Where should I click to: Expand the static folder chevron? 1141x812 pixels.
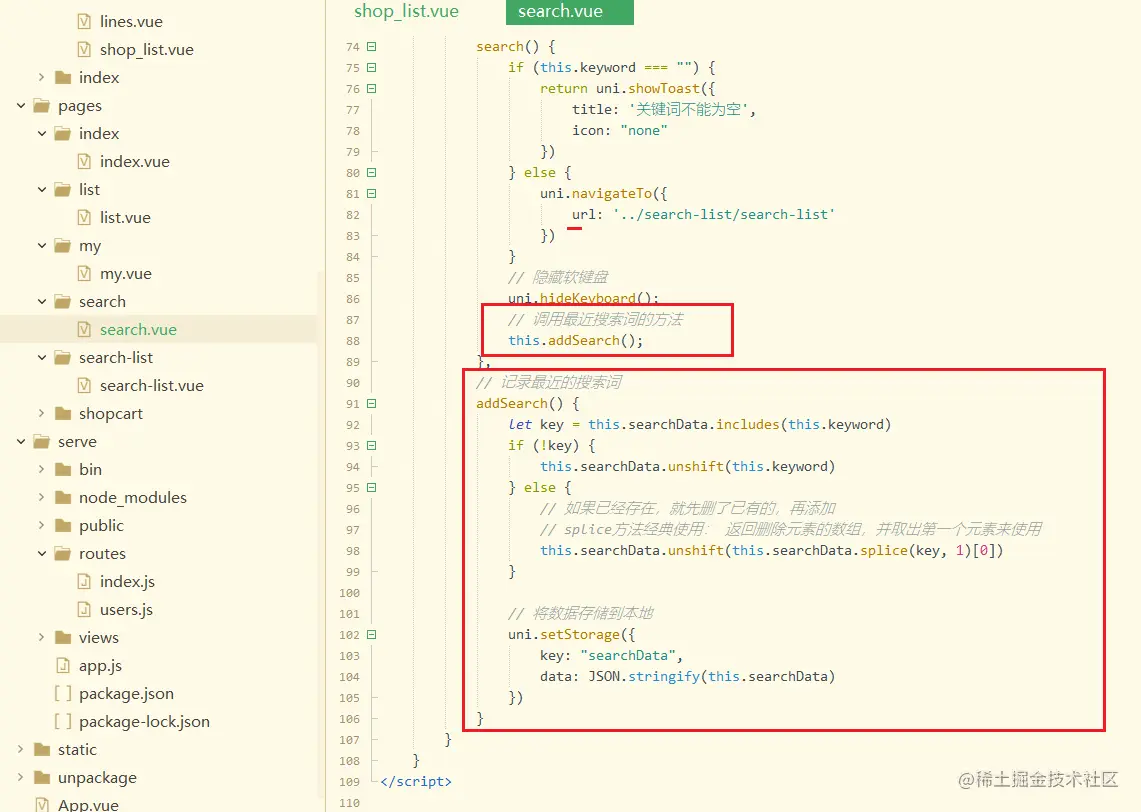click(20, 749)
